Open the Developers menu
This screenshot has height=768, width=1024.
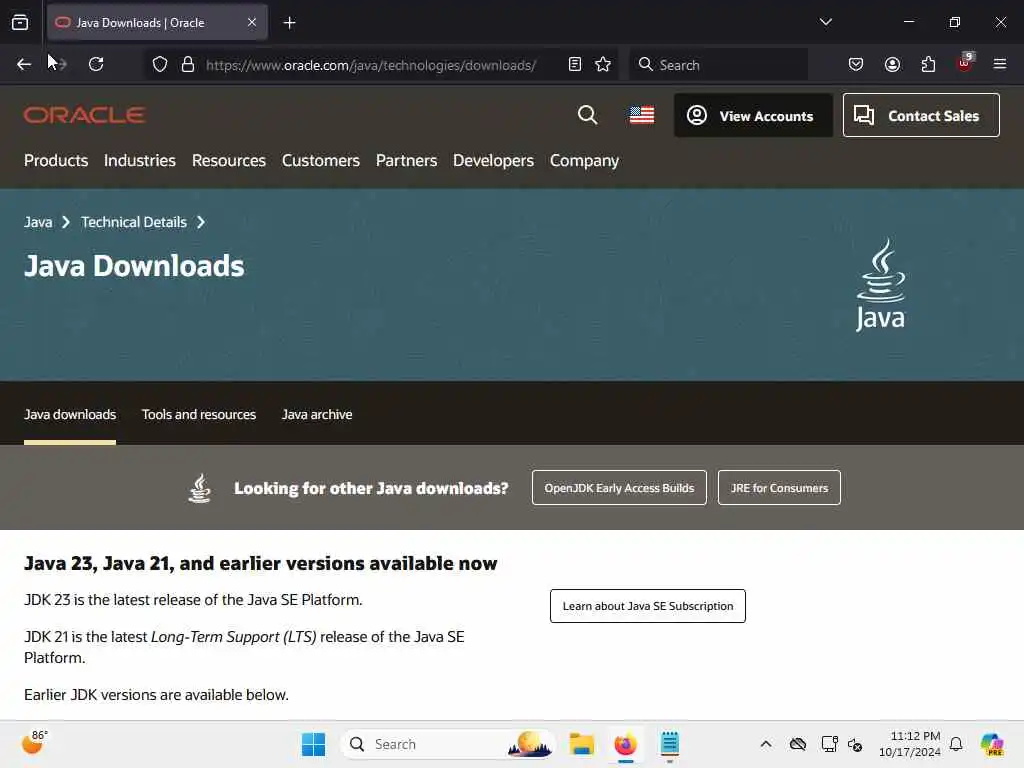pyautogui.click(x=493, y=161)
